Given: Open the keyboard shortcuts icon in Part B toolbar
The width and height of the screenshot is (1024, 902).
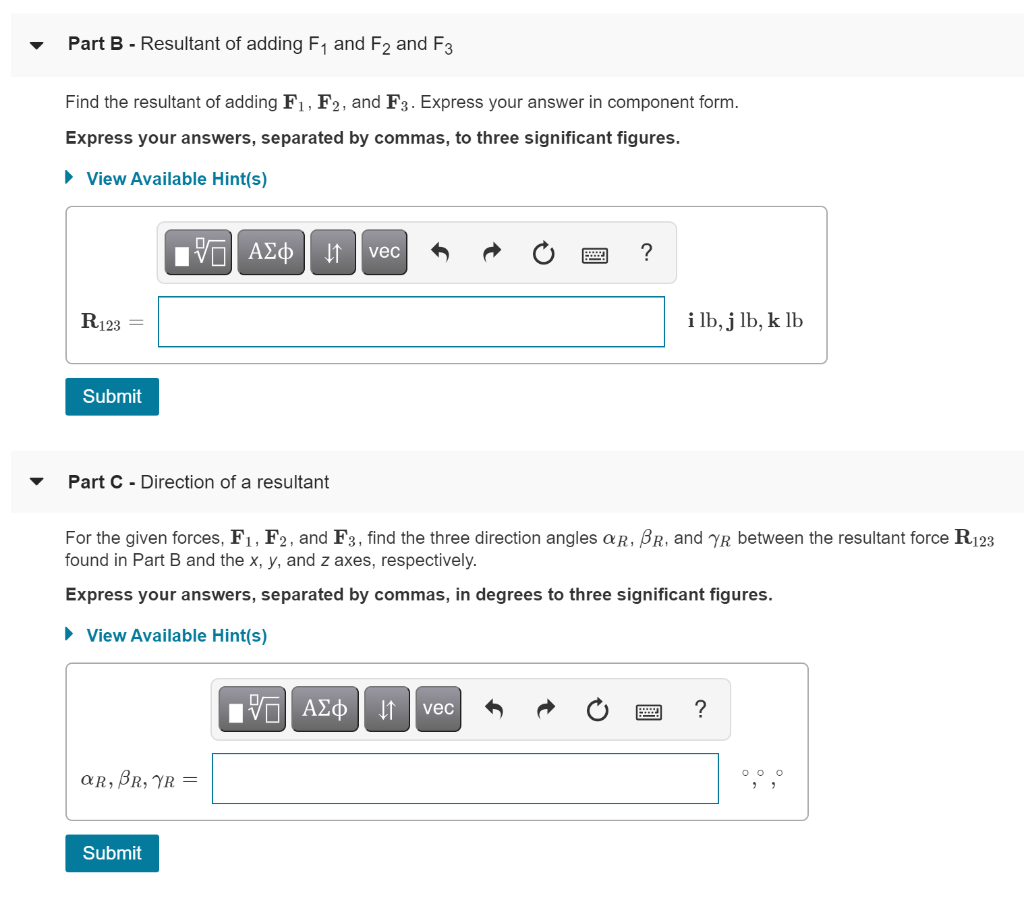Looking at the screenshot, I should [594, 254].
